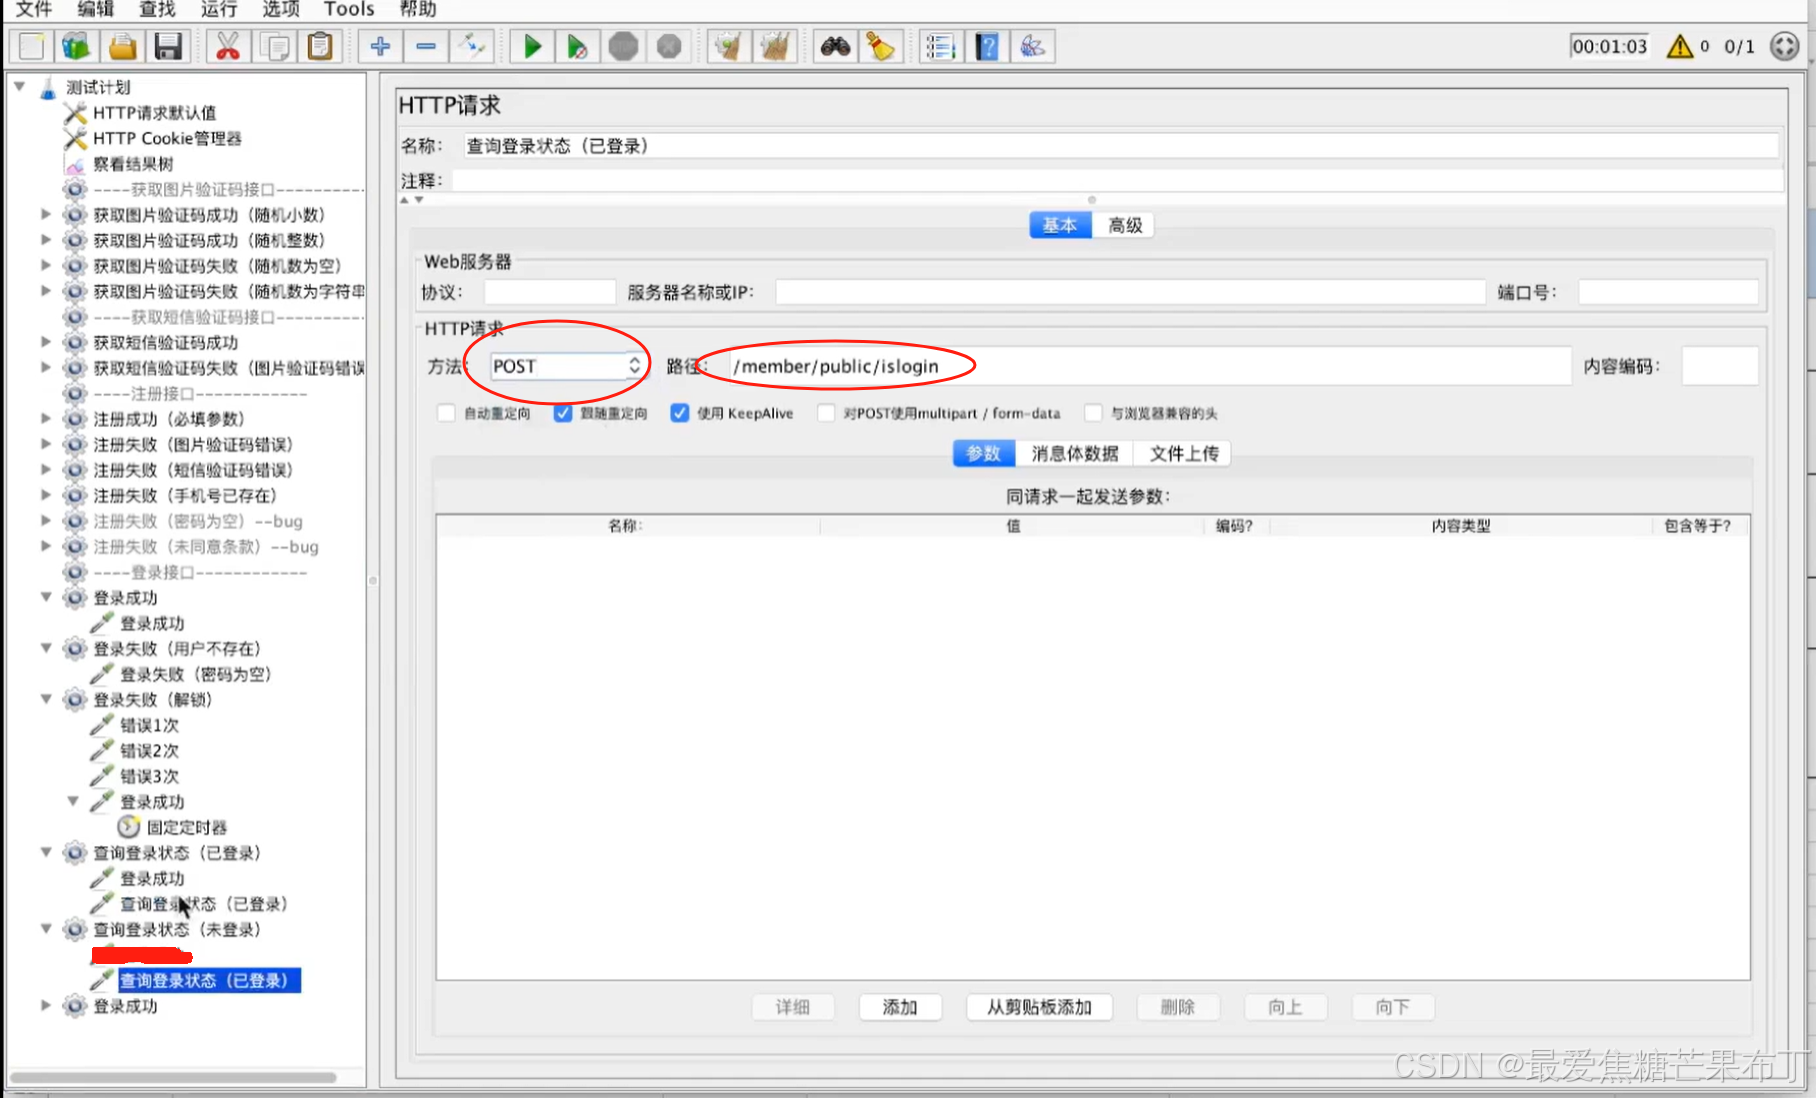This screenshot has width=1816, height=1098.
Task: Open the Templates icon in toolbar
Action: [77, 46]
